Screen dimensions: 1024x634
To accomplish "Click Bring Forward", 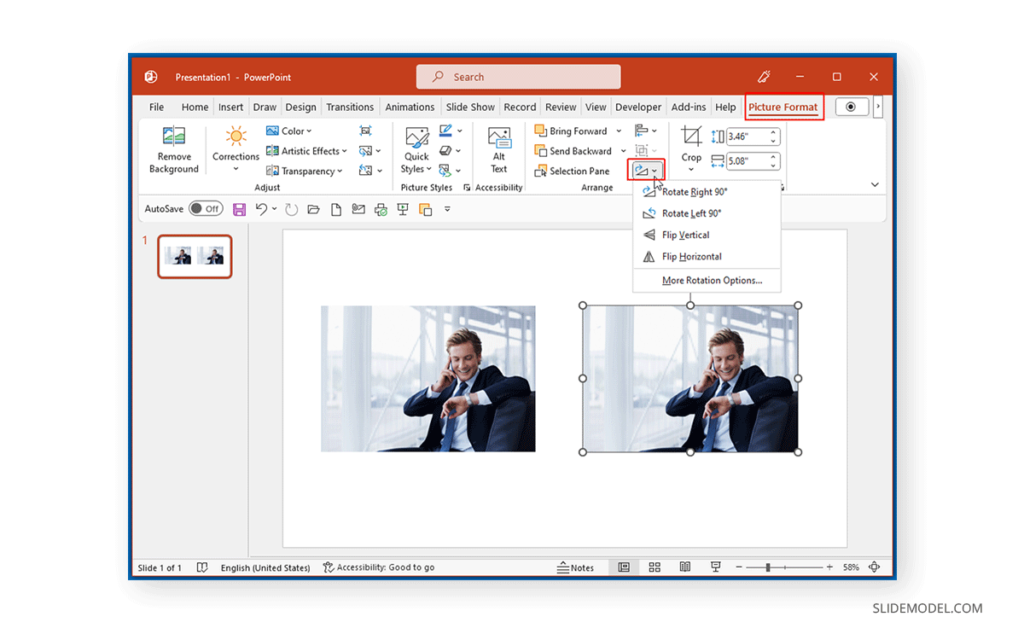I will [571, 131].
